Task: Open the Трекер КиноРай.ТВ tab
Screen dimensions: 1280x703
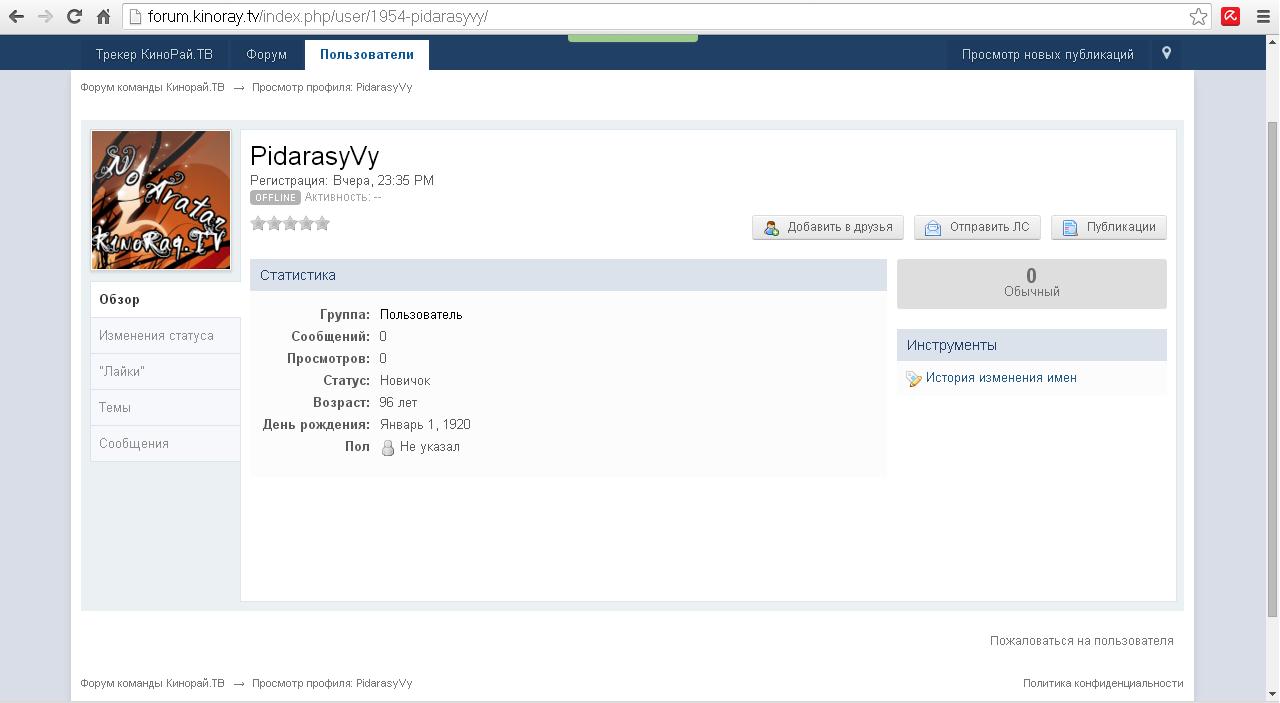Action: pyautogui.click(x=154, y=54)
